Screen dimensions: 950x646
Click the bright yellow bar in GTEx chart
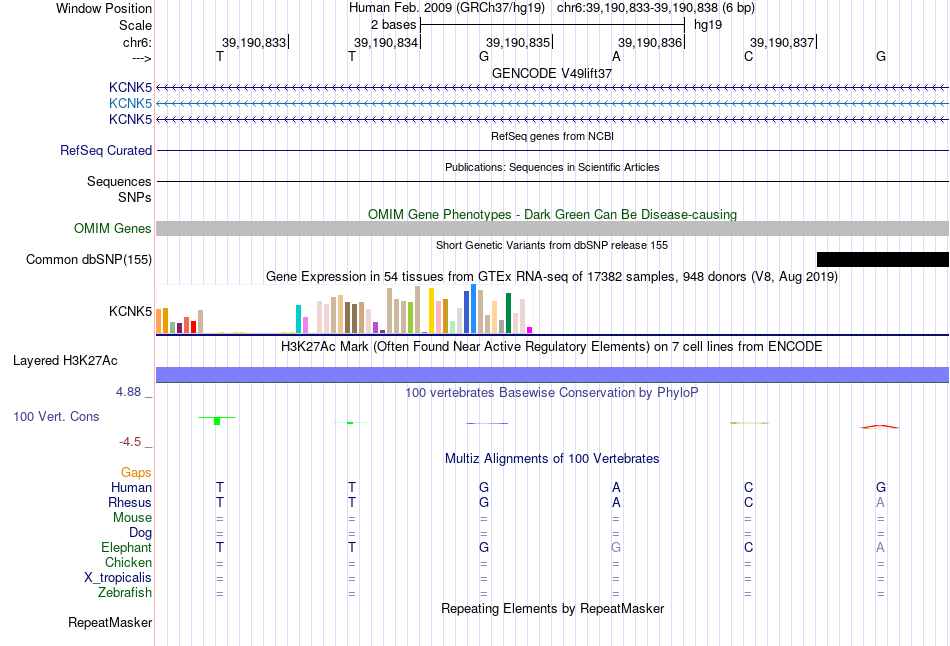pos(431,311)
